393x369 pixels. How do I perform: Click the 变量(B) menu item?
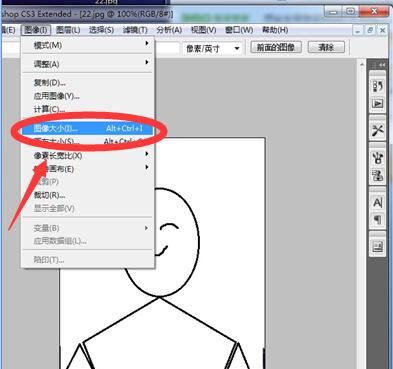(87, 228)
